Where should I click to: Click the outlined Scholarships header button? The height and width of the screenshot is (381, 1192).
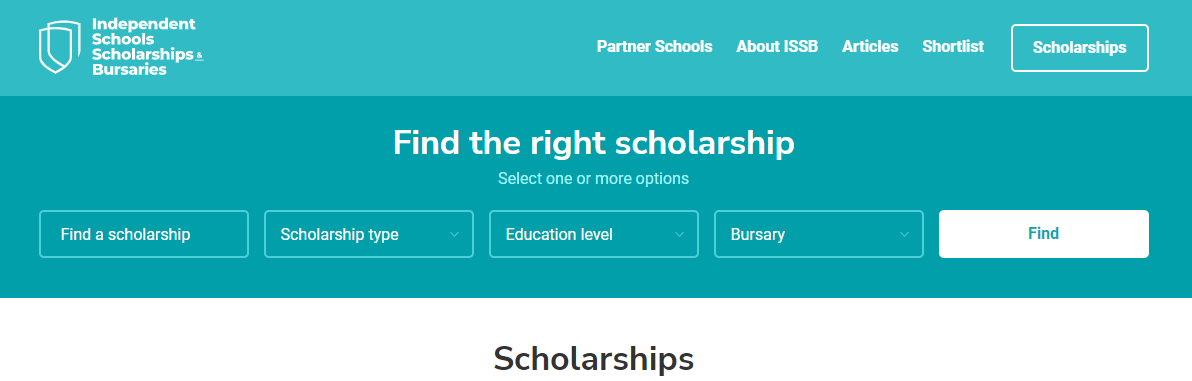click(x=1079, y=48)
